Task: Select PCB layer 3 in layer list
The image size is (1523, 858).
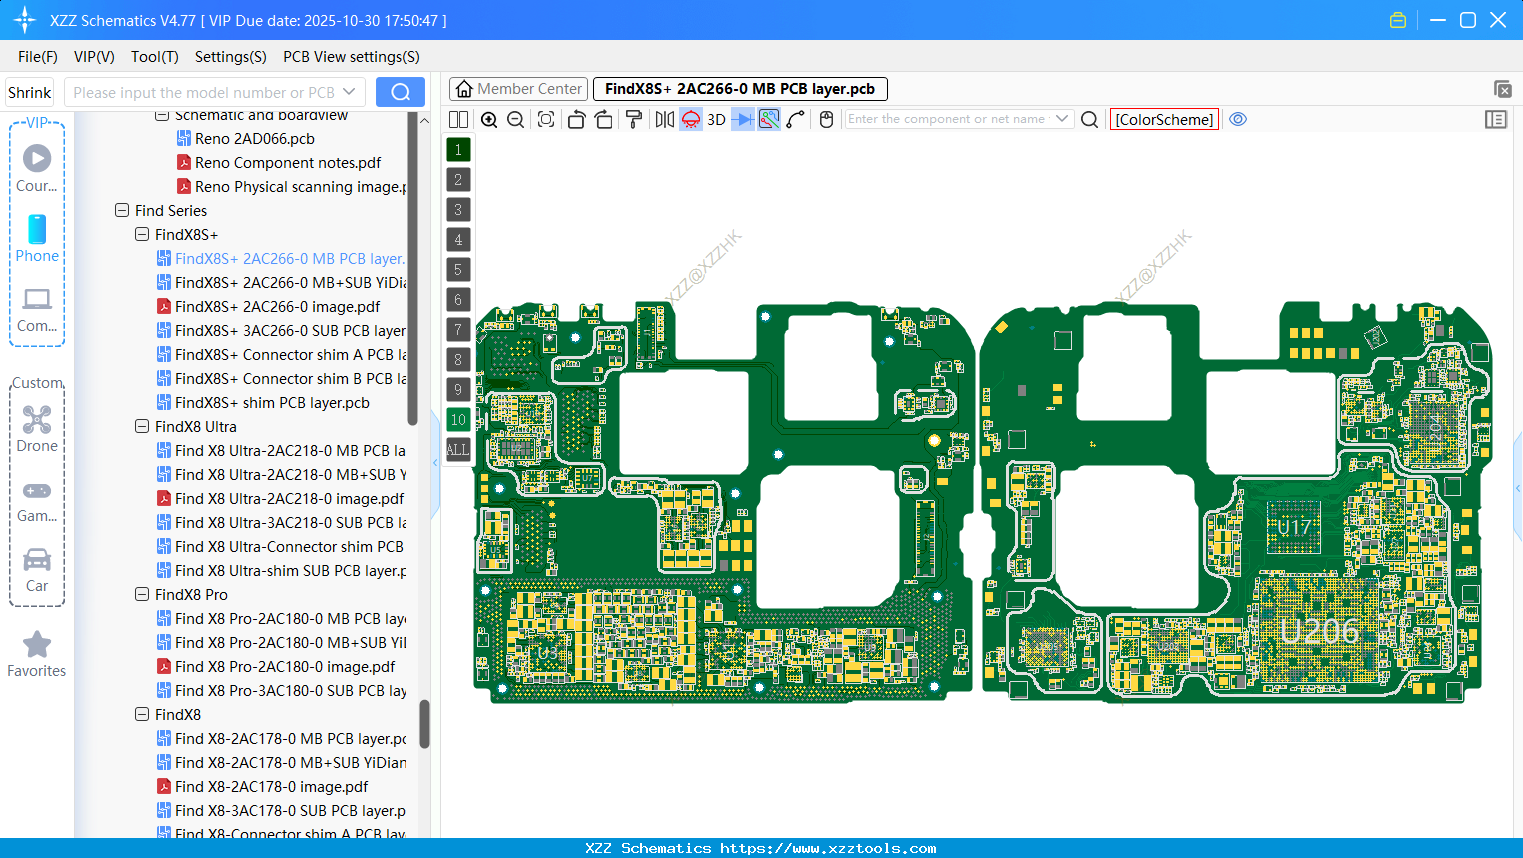Action: 458,209
